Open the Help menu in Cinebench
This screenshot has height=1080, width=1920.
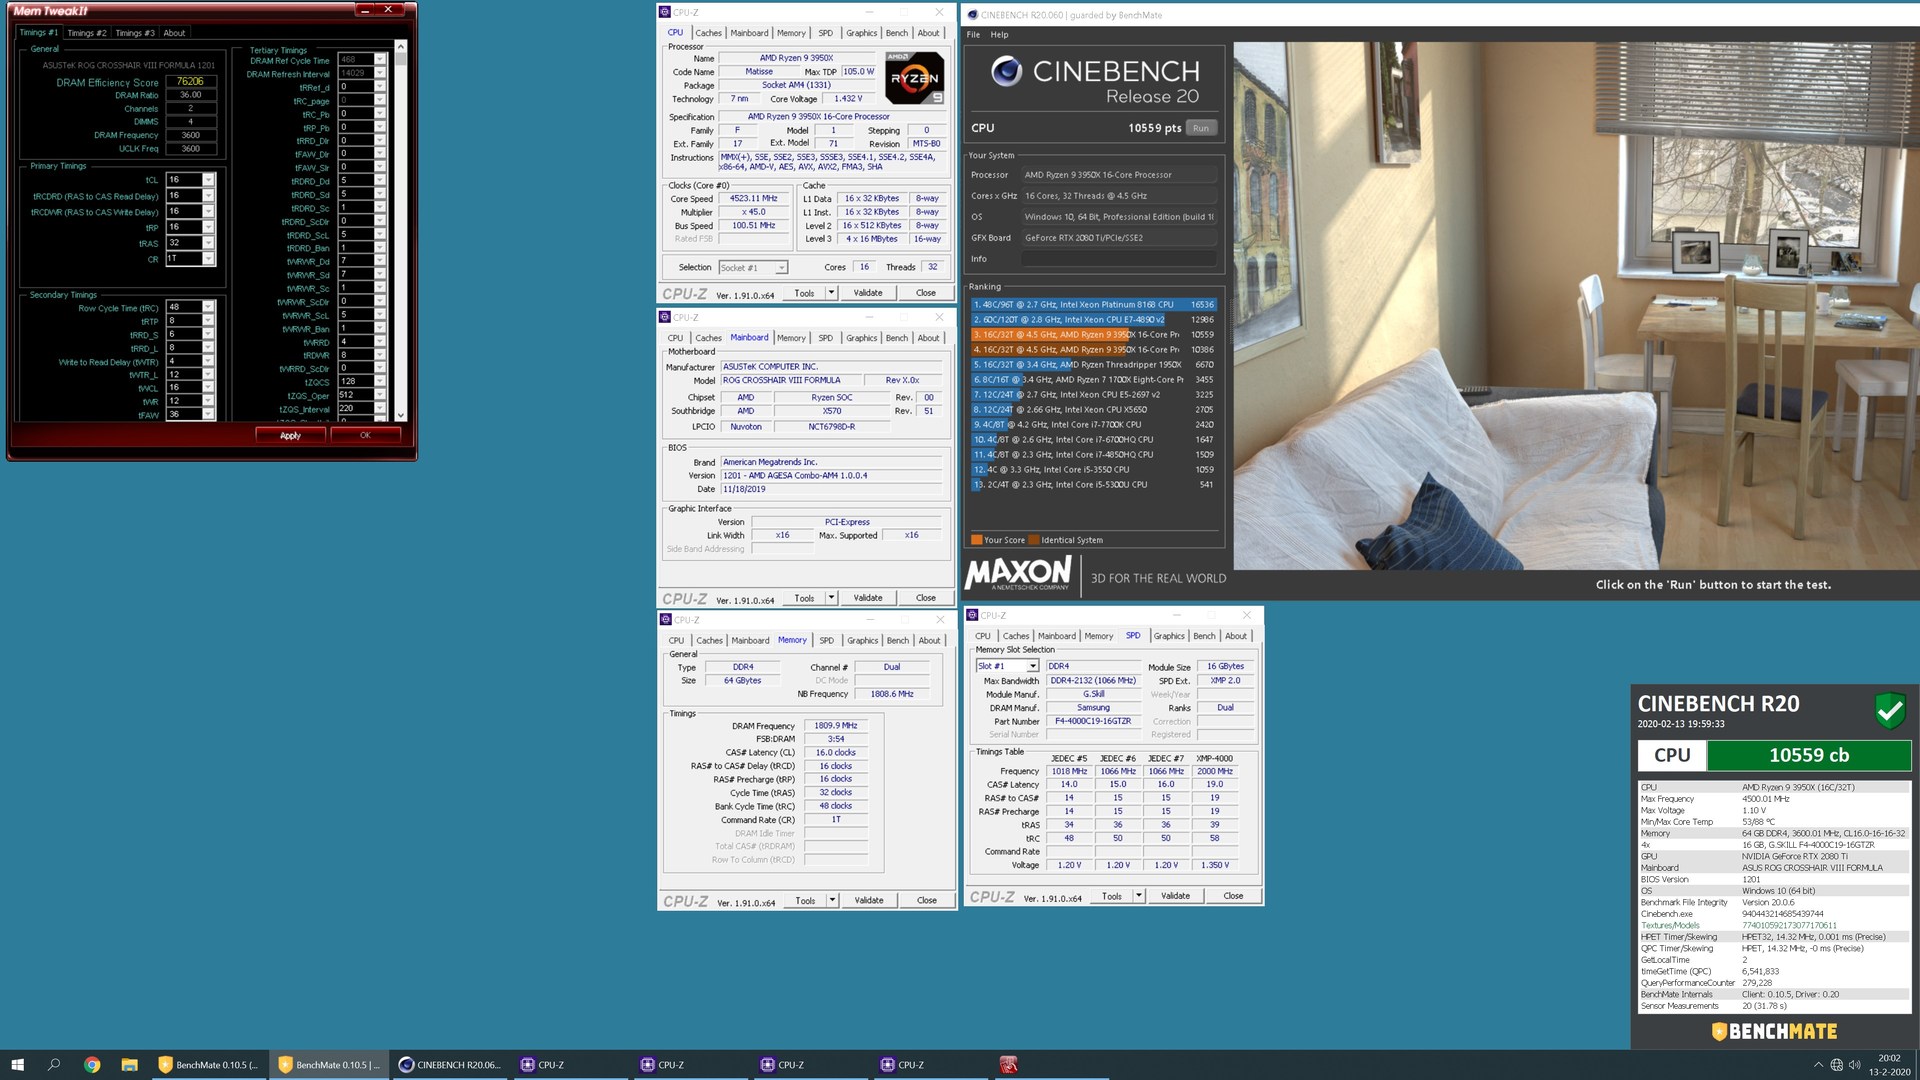click(x=999, y=34)
